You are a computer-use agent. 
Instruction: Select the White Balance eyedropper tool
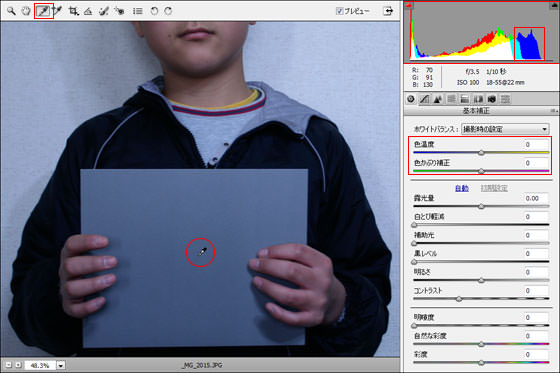[44, 11]
